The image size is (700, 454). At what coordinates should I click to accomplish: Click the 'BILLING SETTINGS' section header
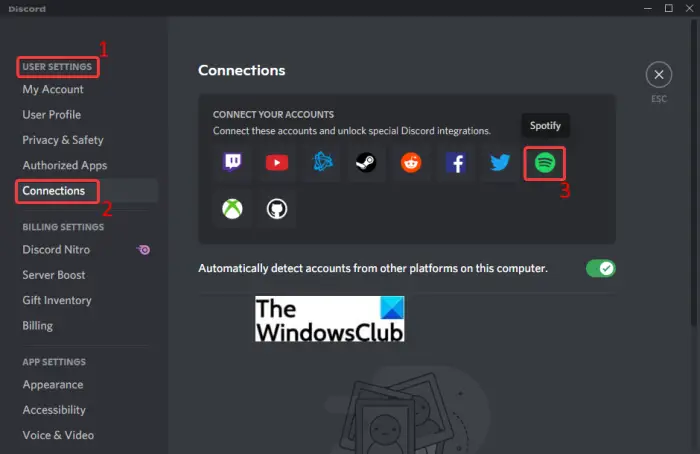63,227
